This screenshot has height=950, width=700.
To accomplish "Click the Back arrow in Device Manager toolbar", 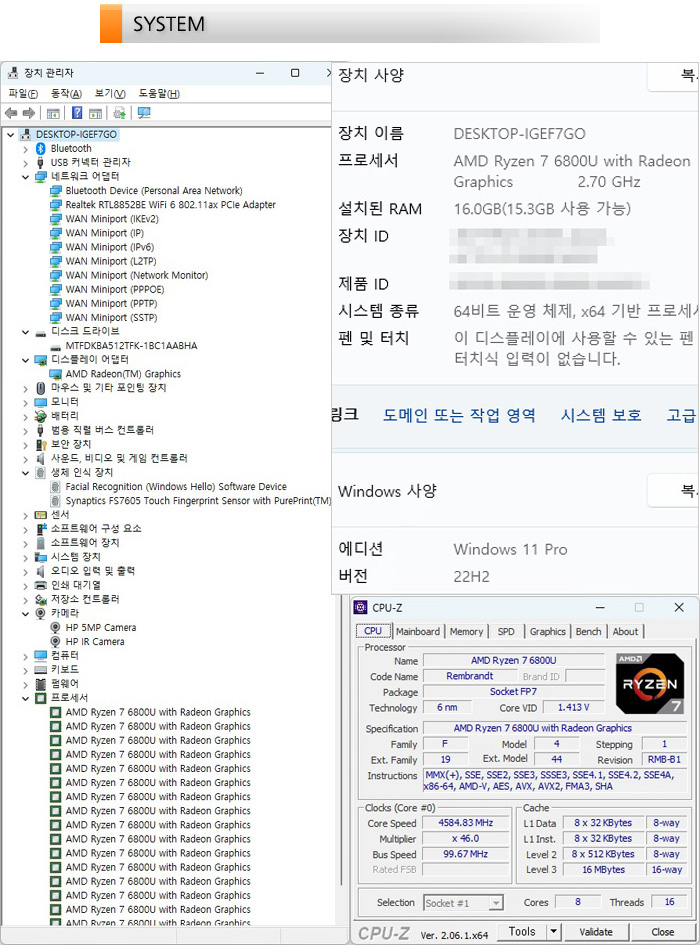I will 11,113.
